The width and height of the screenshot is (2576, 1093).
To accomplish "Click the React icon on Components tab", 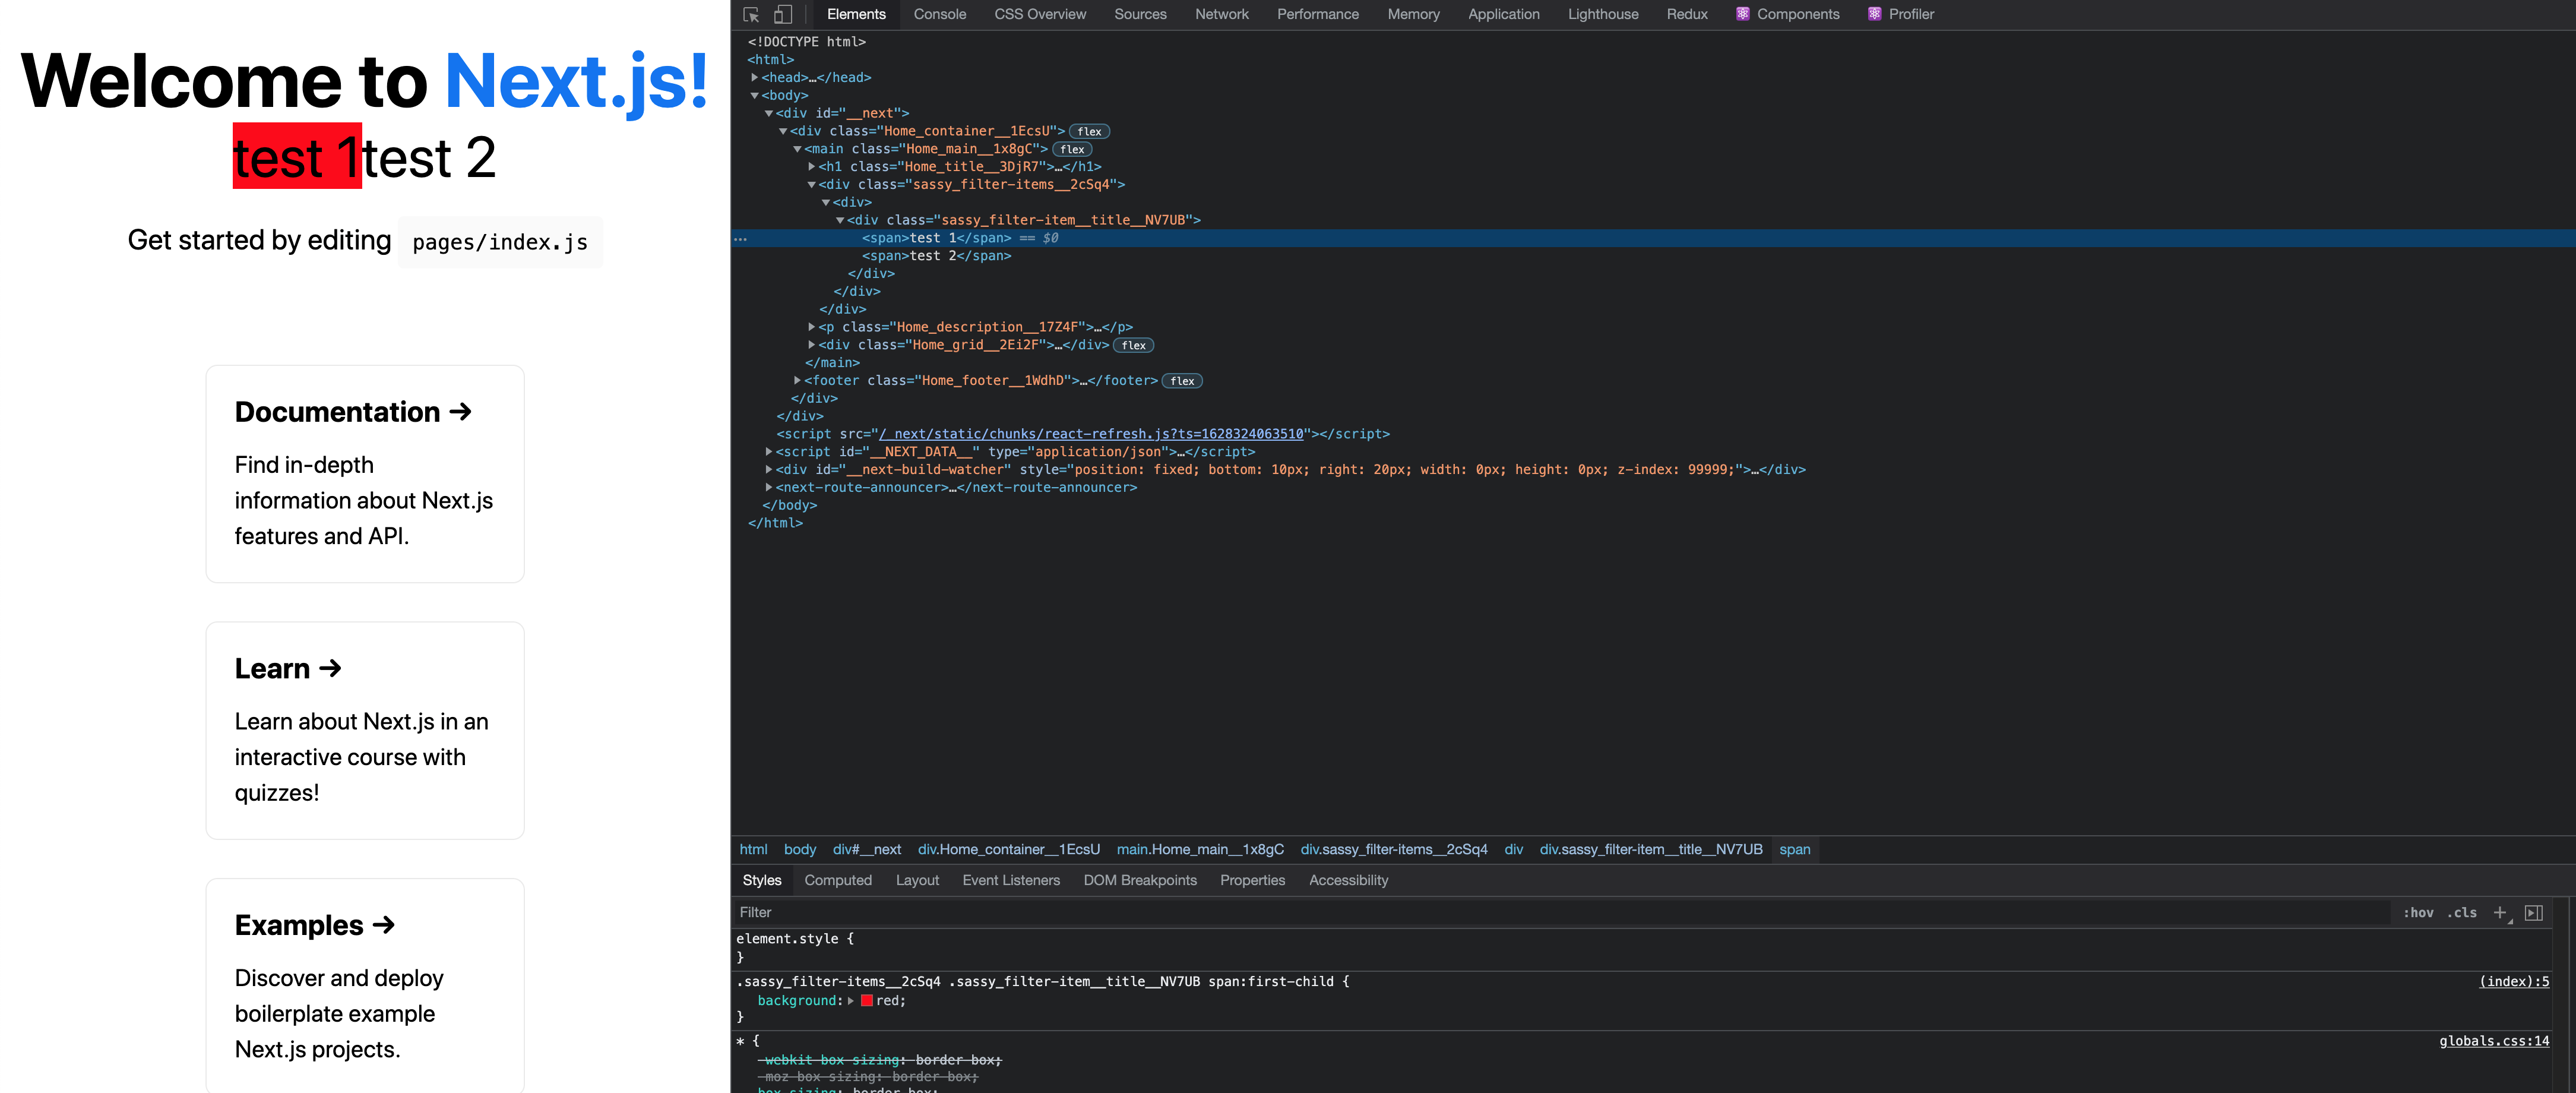I will pyautogui.click(x=1743, y=14).
